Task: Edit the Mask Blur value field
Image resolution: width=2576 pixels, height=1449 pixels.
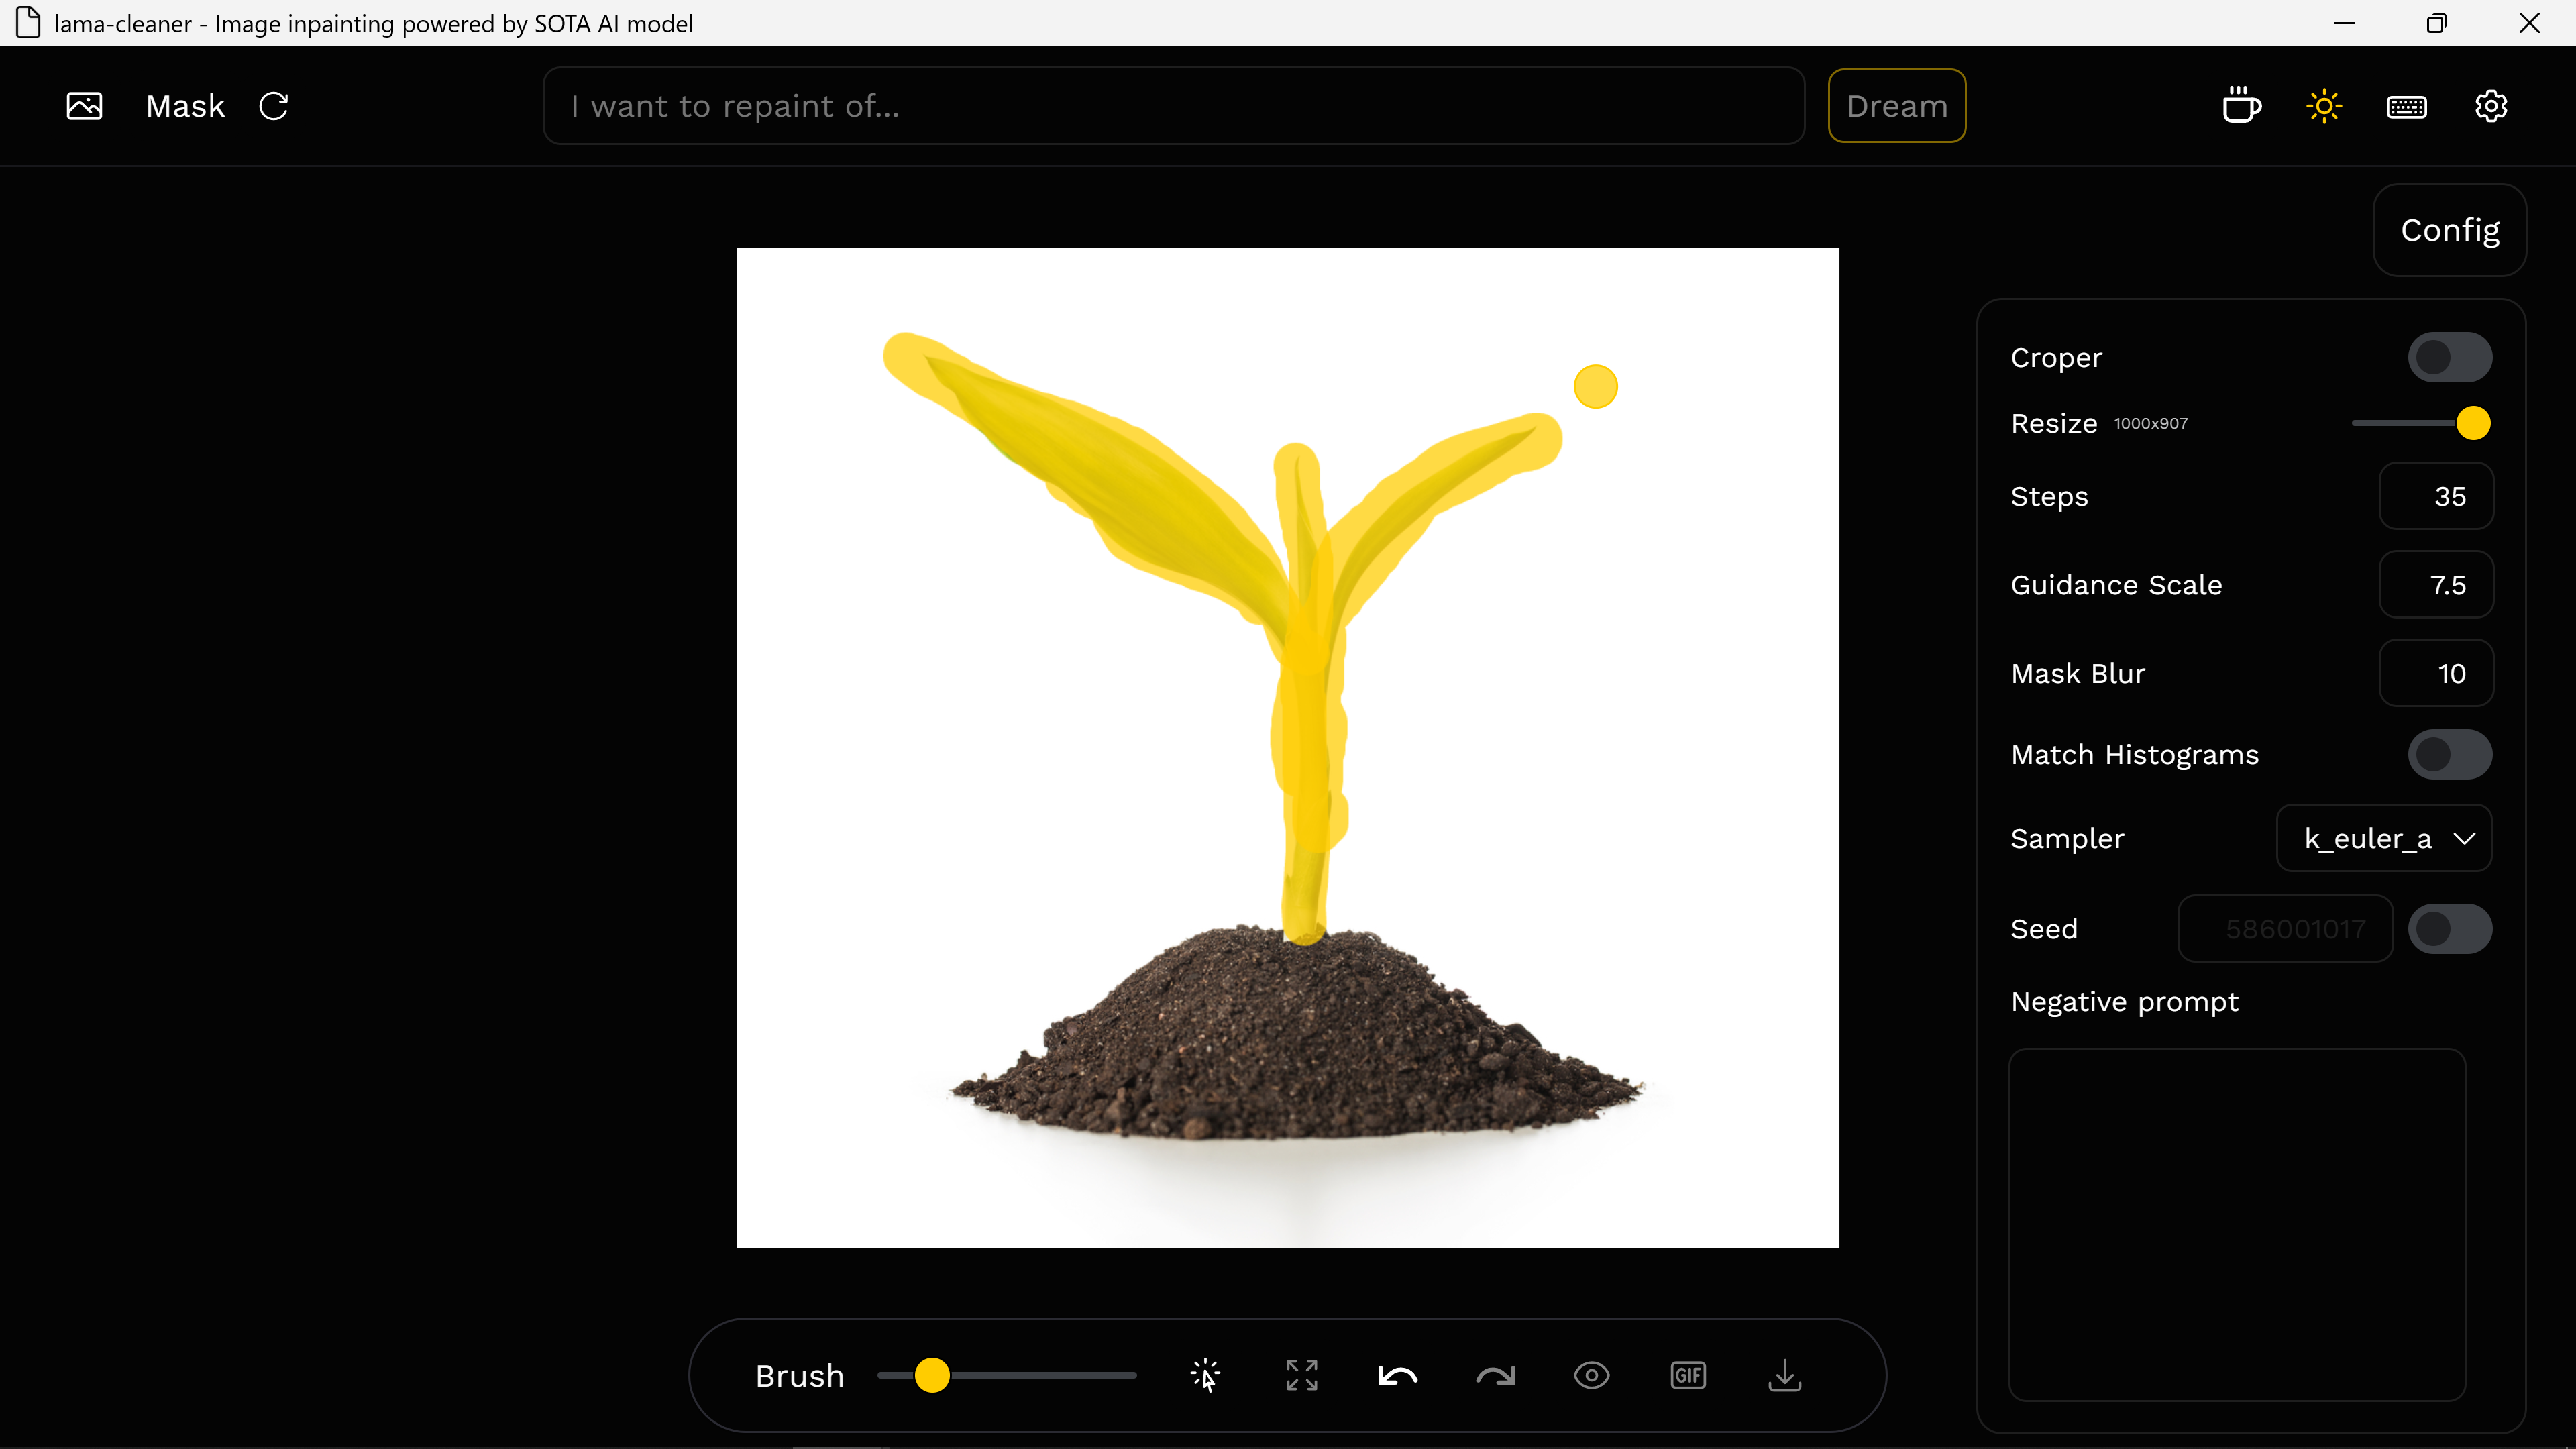Action: [x=2435, y=673]
